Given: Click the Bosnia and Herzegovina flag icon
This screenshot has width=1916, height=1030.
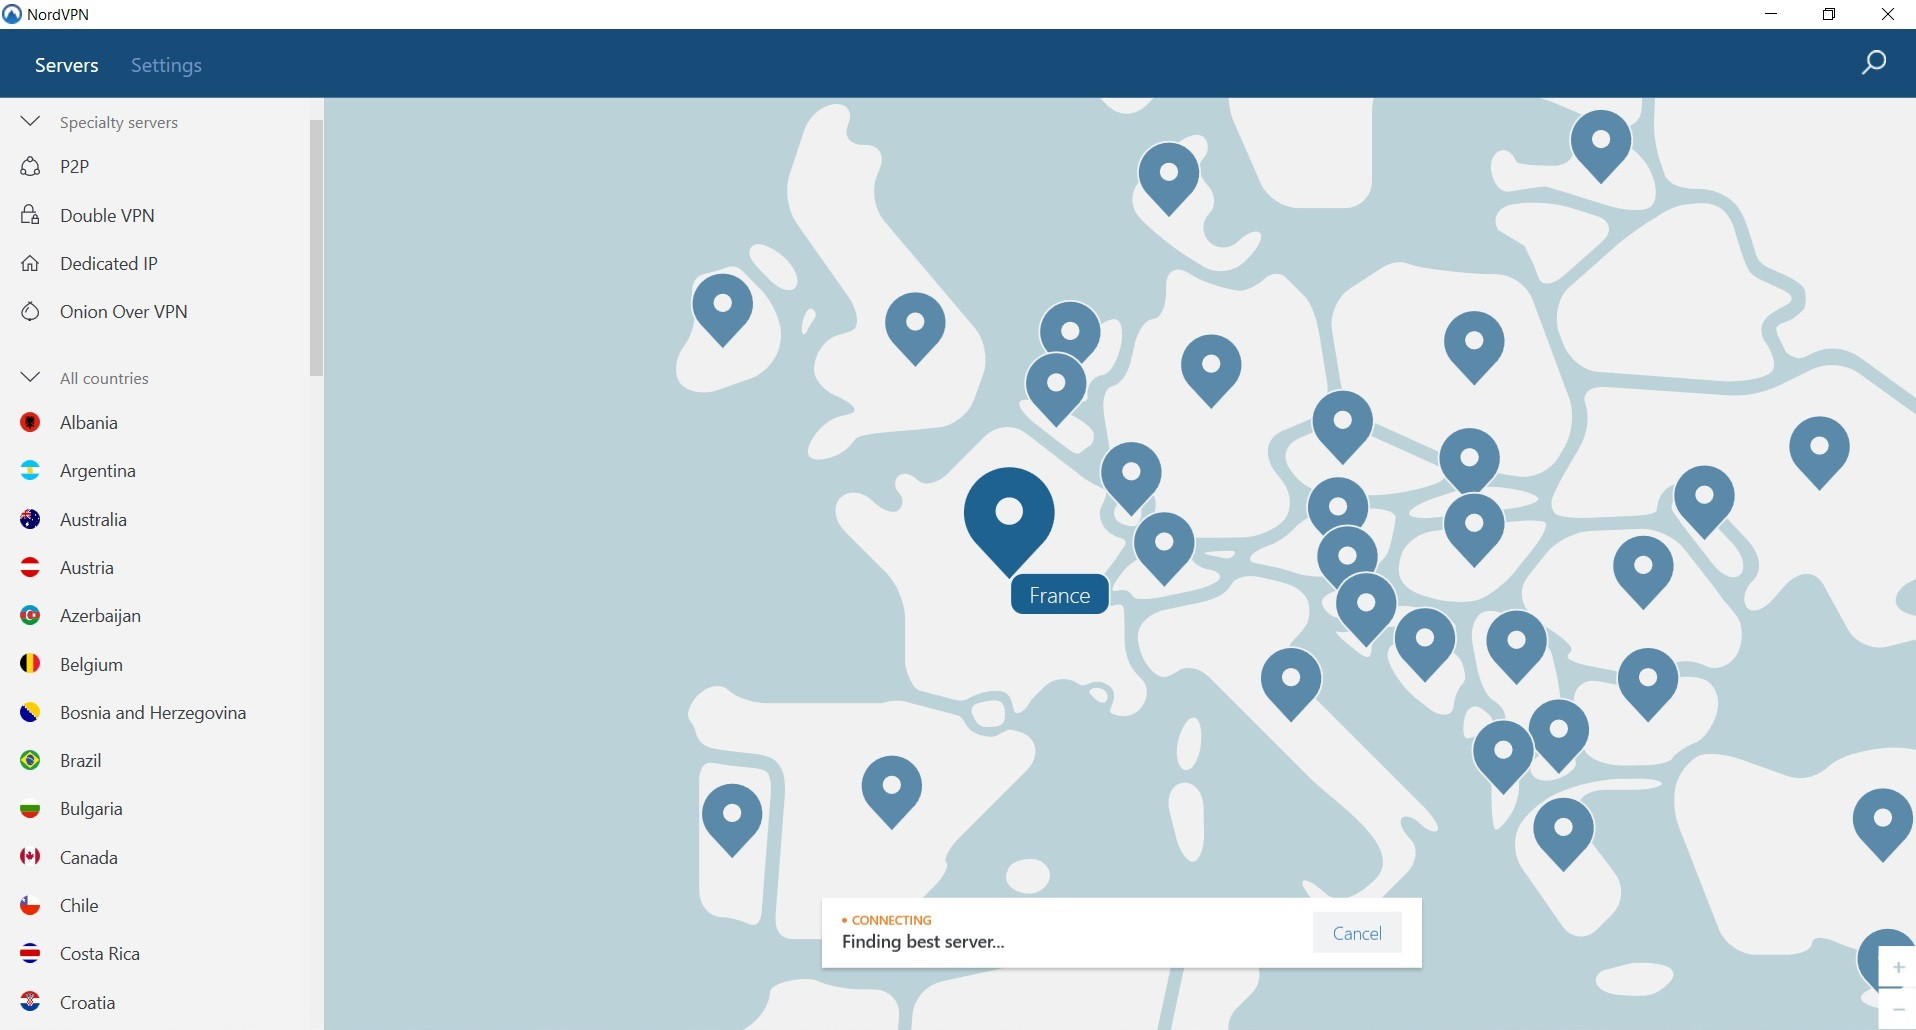Looking at the screenshot, I should tap(30, 712).
